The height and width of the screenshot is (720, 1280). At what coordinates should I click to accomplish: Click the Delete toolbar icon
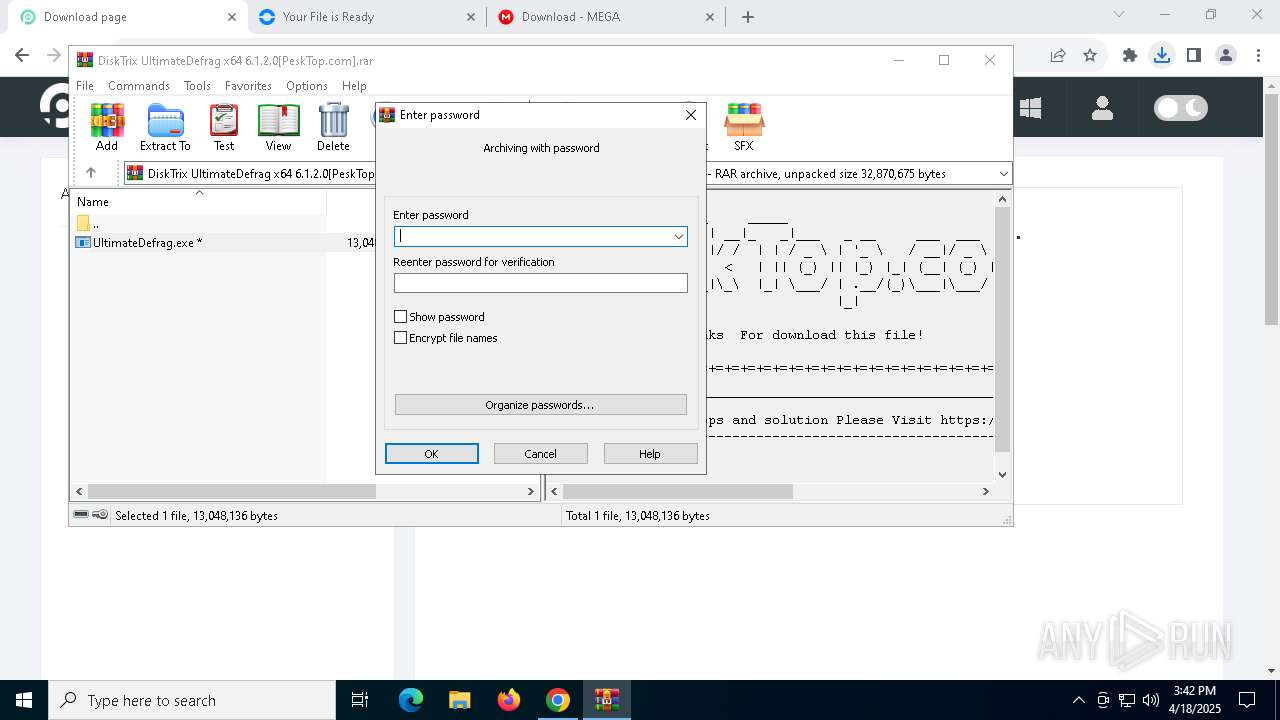[333, 127]
